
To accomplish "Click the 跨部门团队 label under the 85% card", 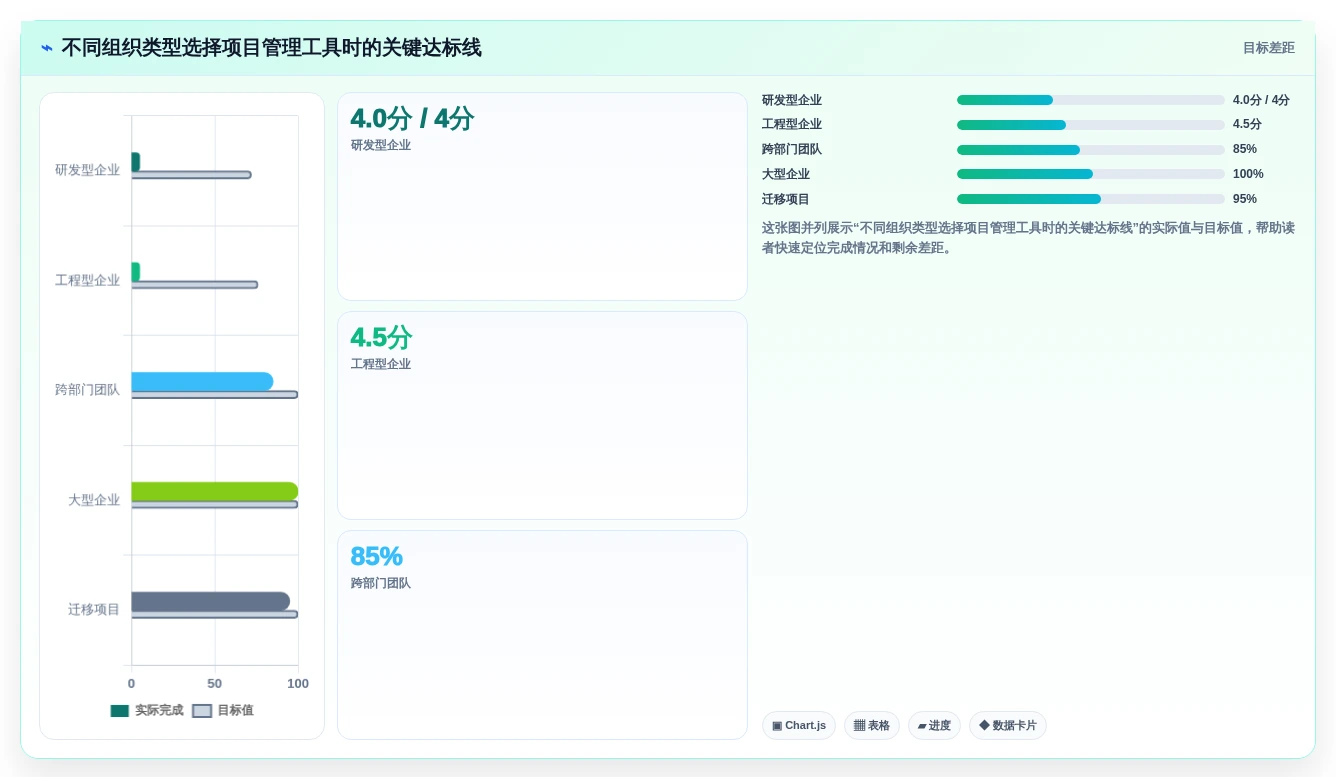I will pyautogui.click(x=381, y=583).
